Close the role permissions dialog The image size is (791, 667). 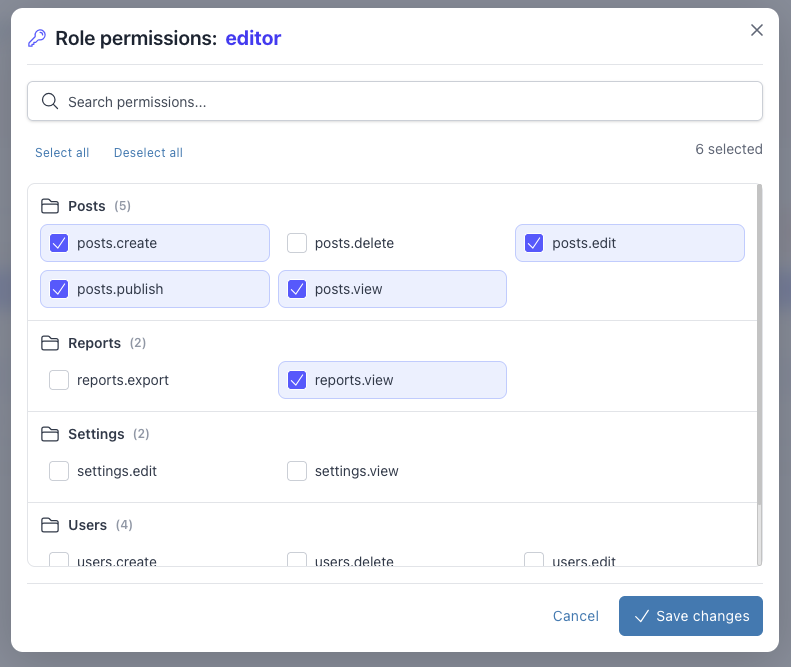[757, 30]
